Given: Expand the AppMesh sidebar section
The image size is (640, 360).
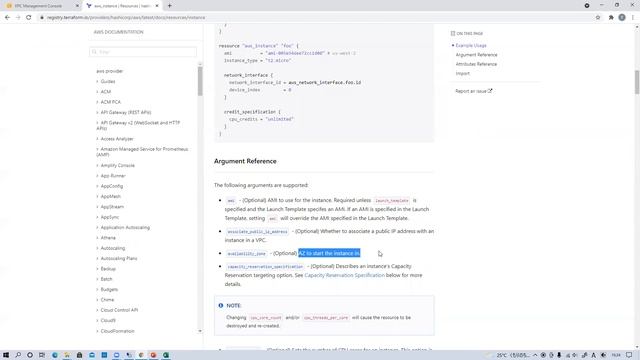Looking at the screenshot, I should coord(111,196).
